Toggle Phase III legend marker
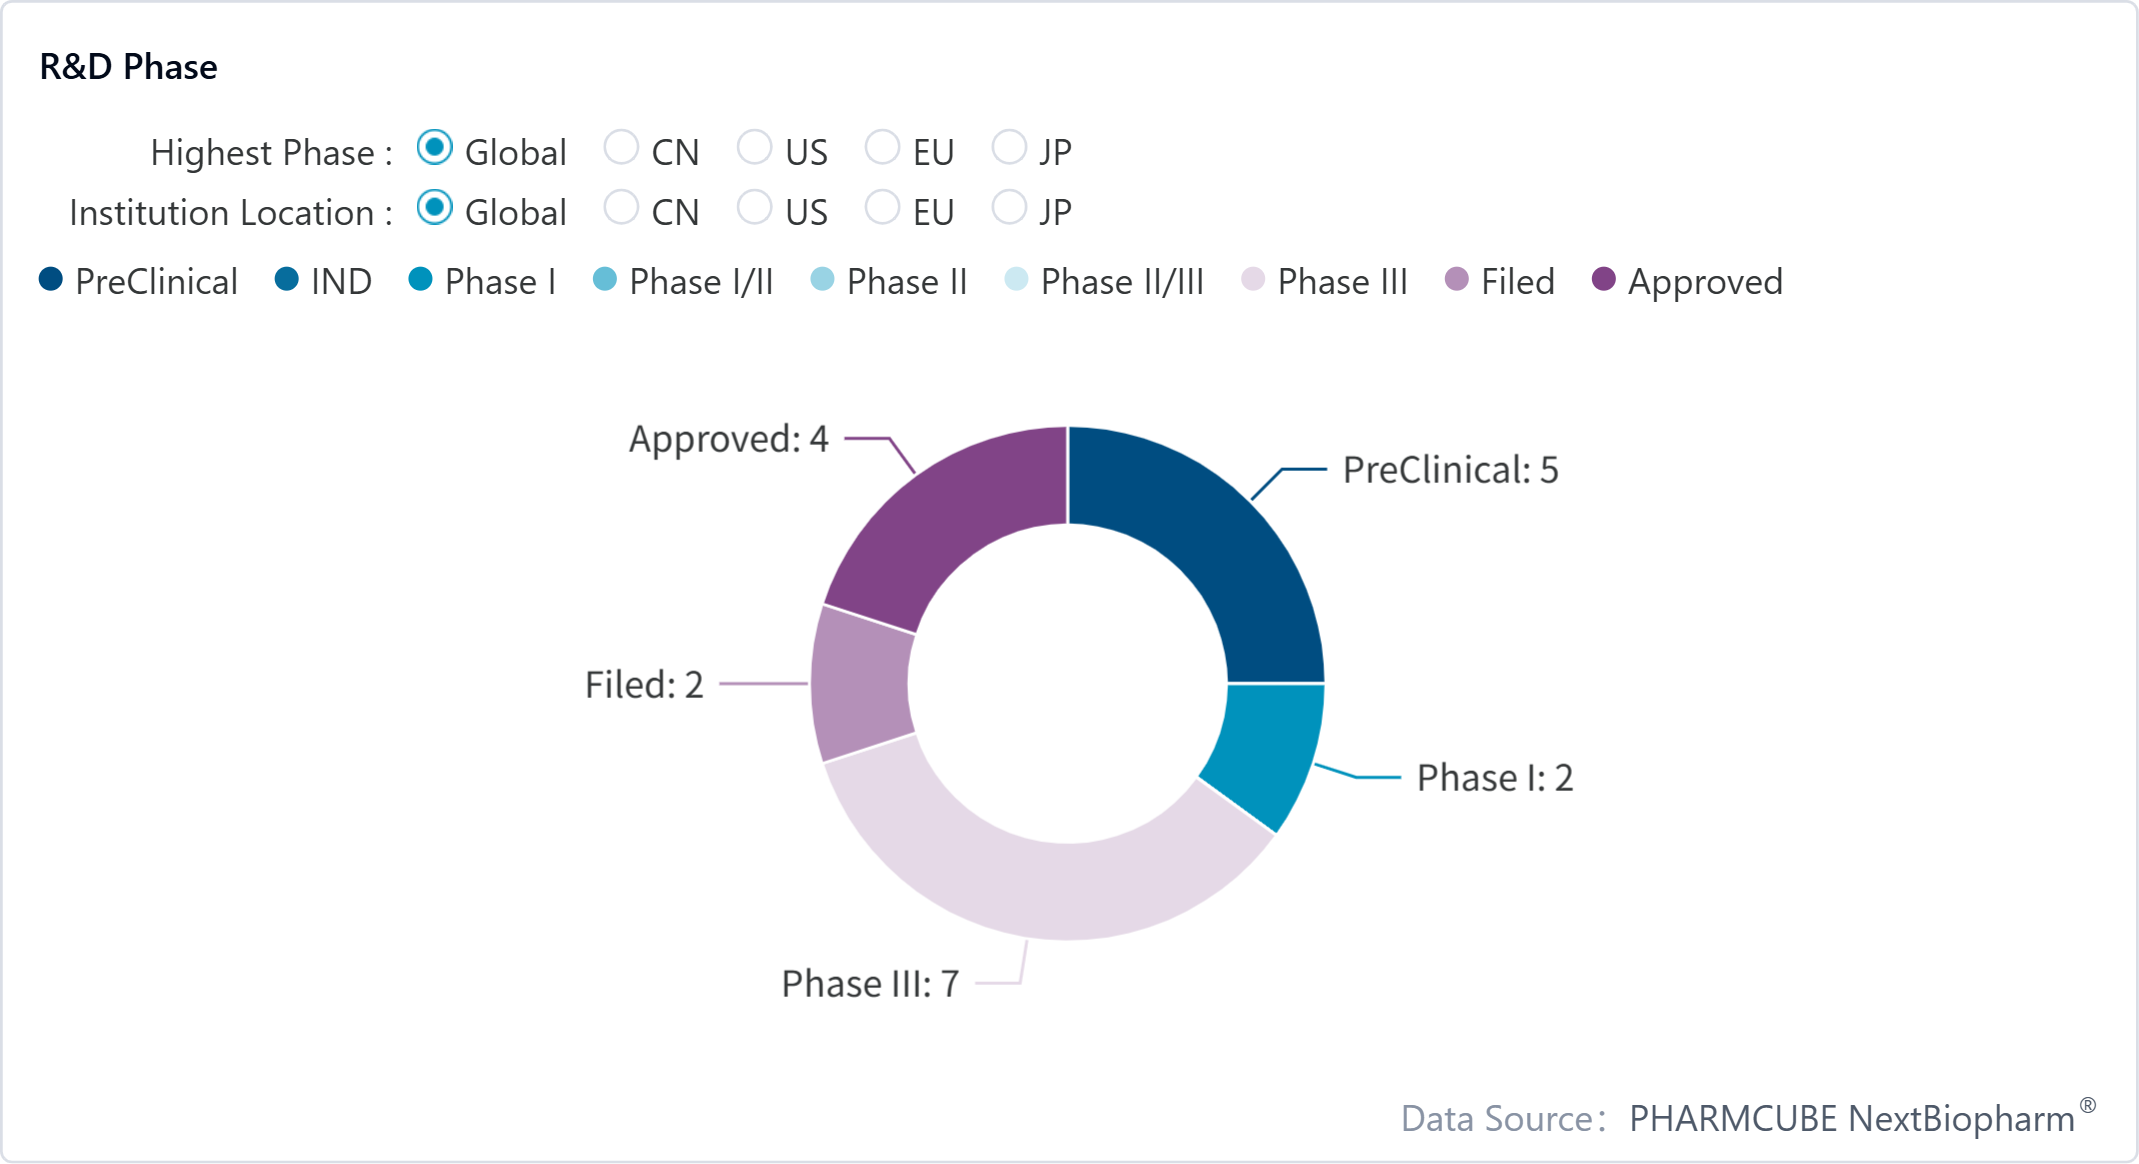The height and width of the screenshot is (1164, 2139). [1253, 280]
